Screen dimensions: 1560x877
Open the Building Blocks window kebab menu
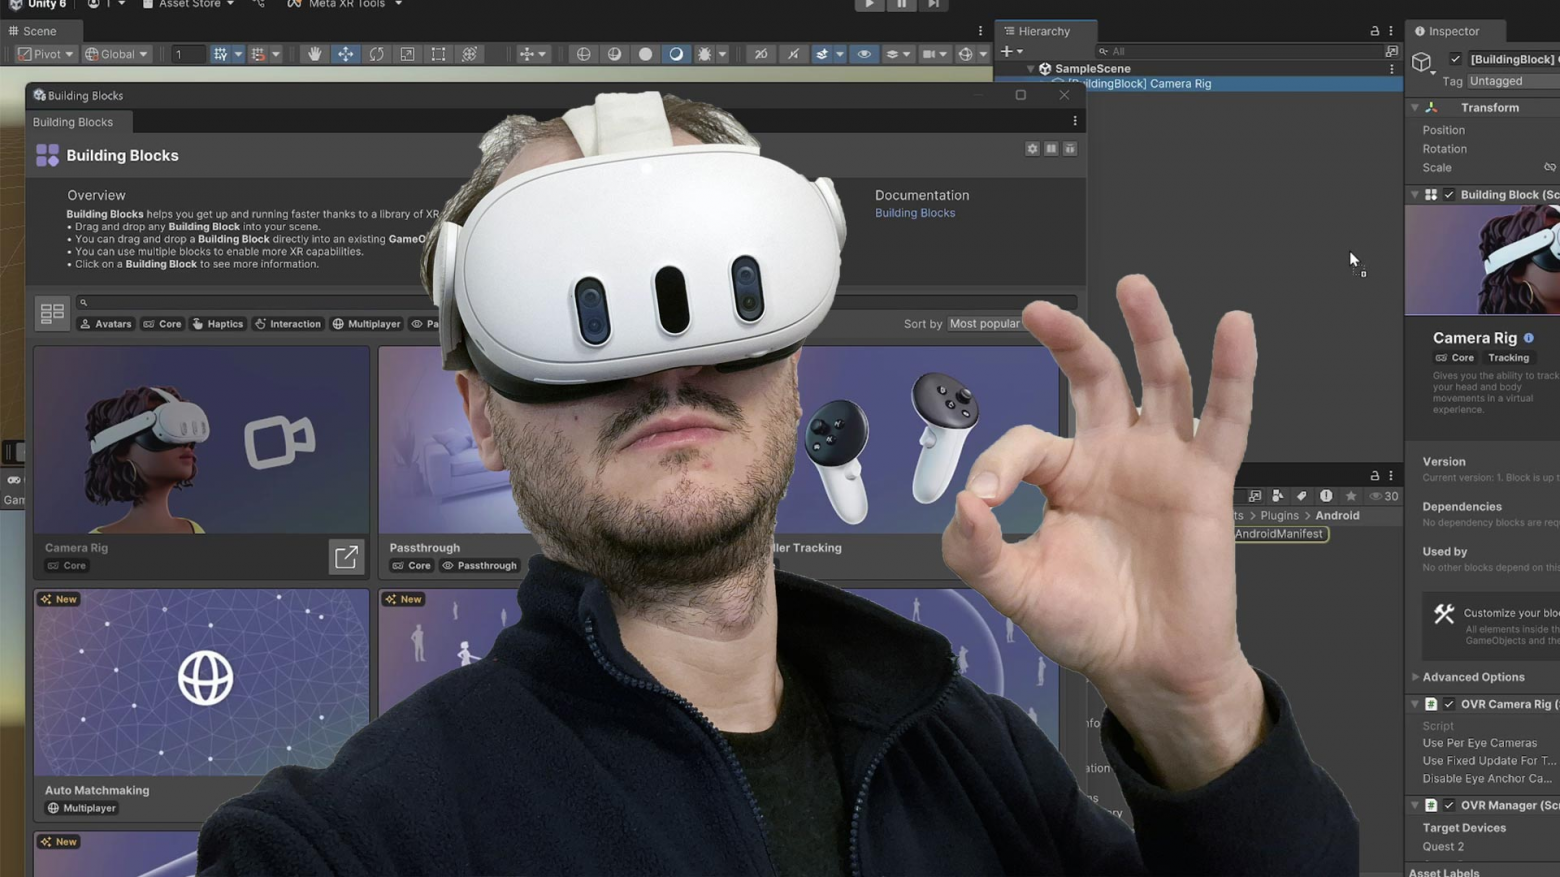(x=1075, y=121)
